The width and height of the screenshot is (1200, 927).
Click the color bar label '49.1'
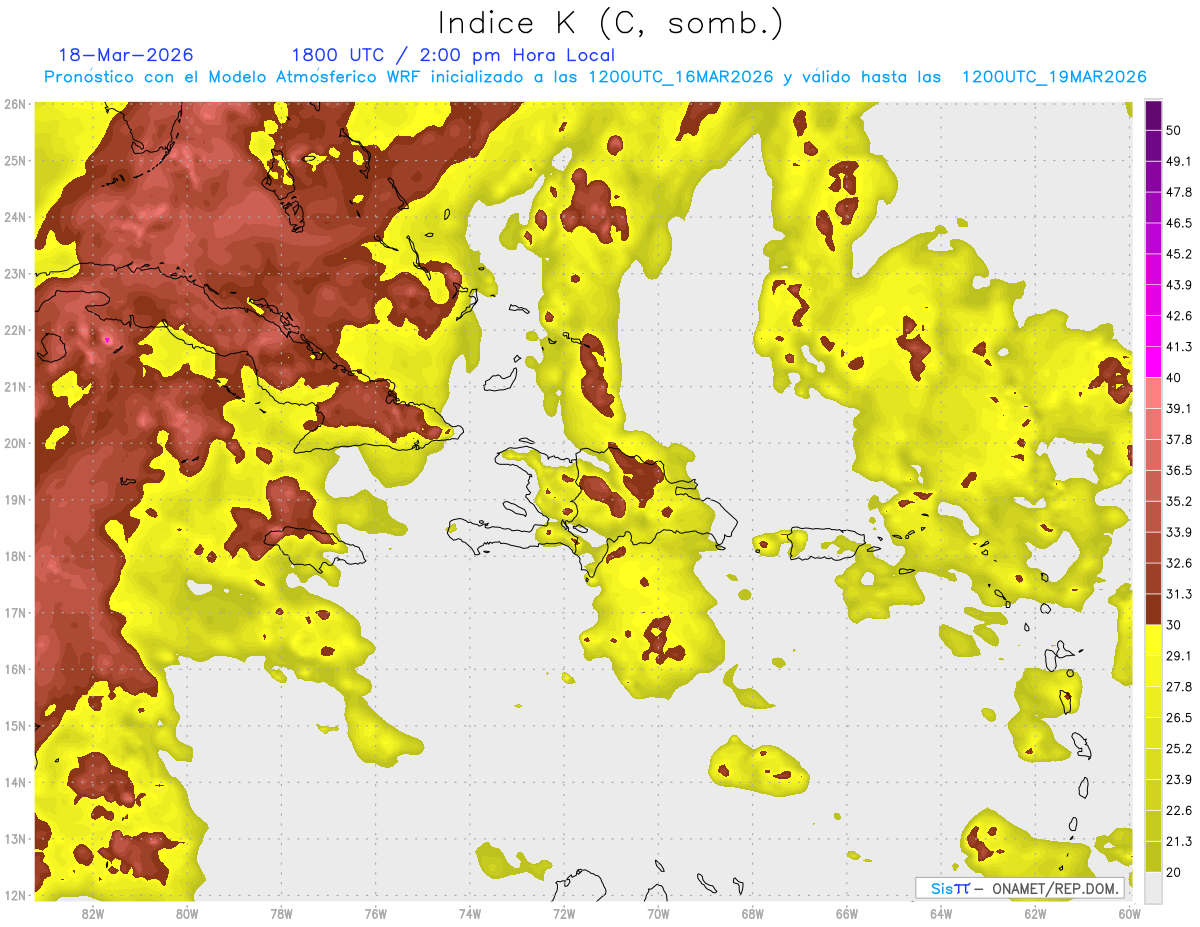(1179, 161)
